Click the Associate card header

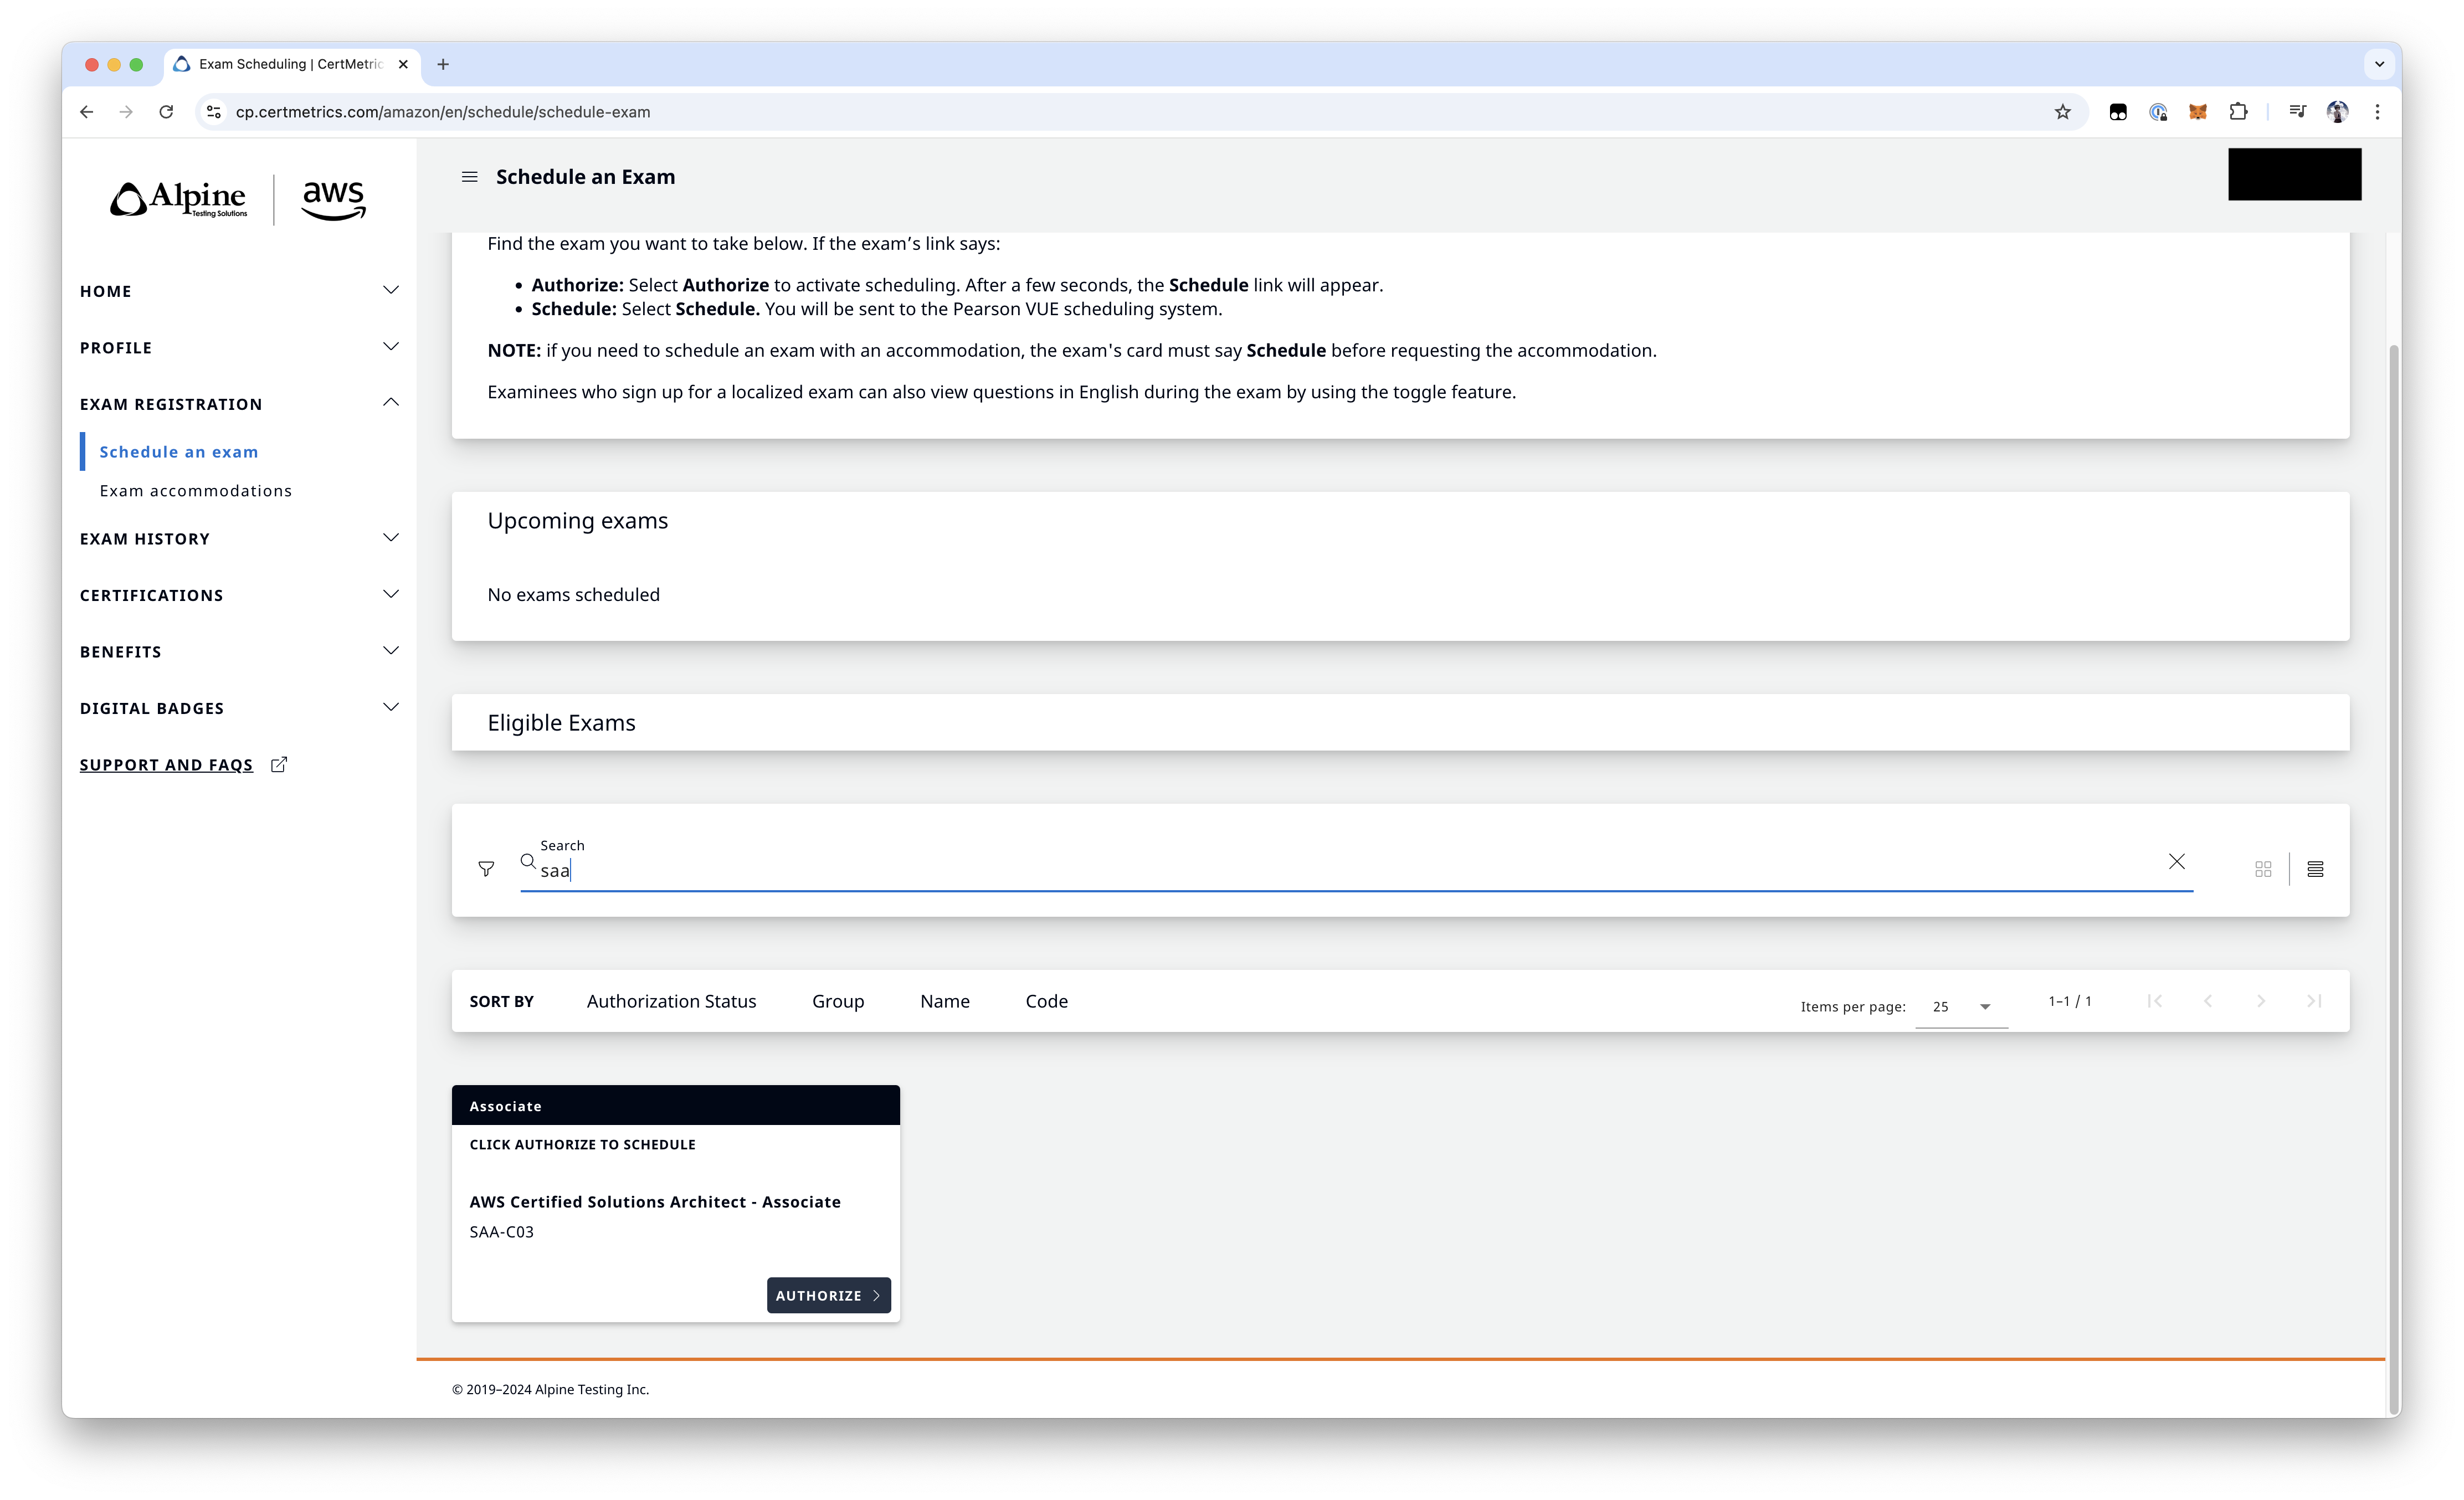[676, 1105]
